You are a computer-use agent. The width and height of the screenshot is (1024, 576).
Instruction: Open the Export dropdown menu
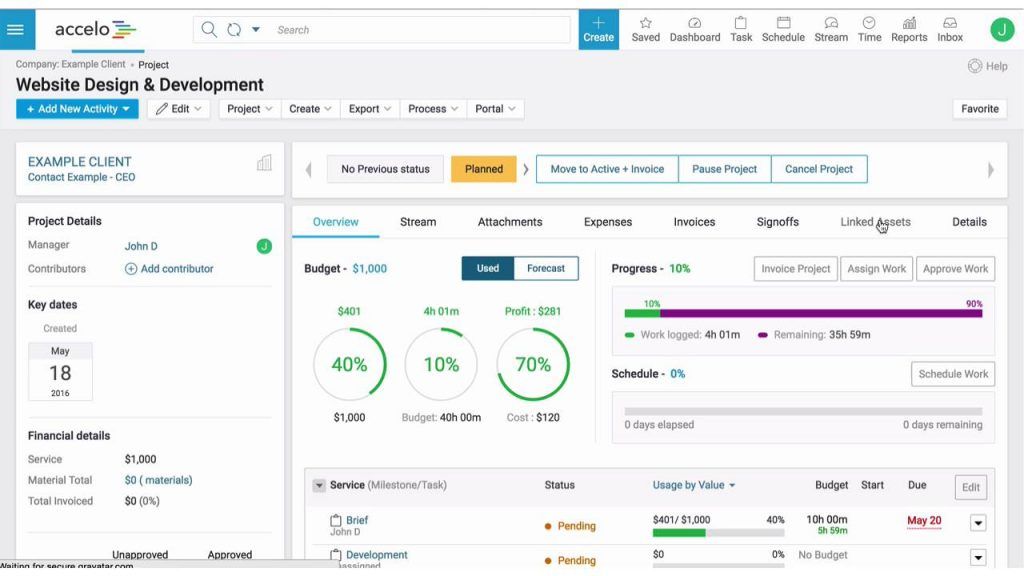point(369,108)
